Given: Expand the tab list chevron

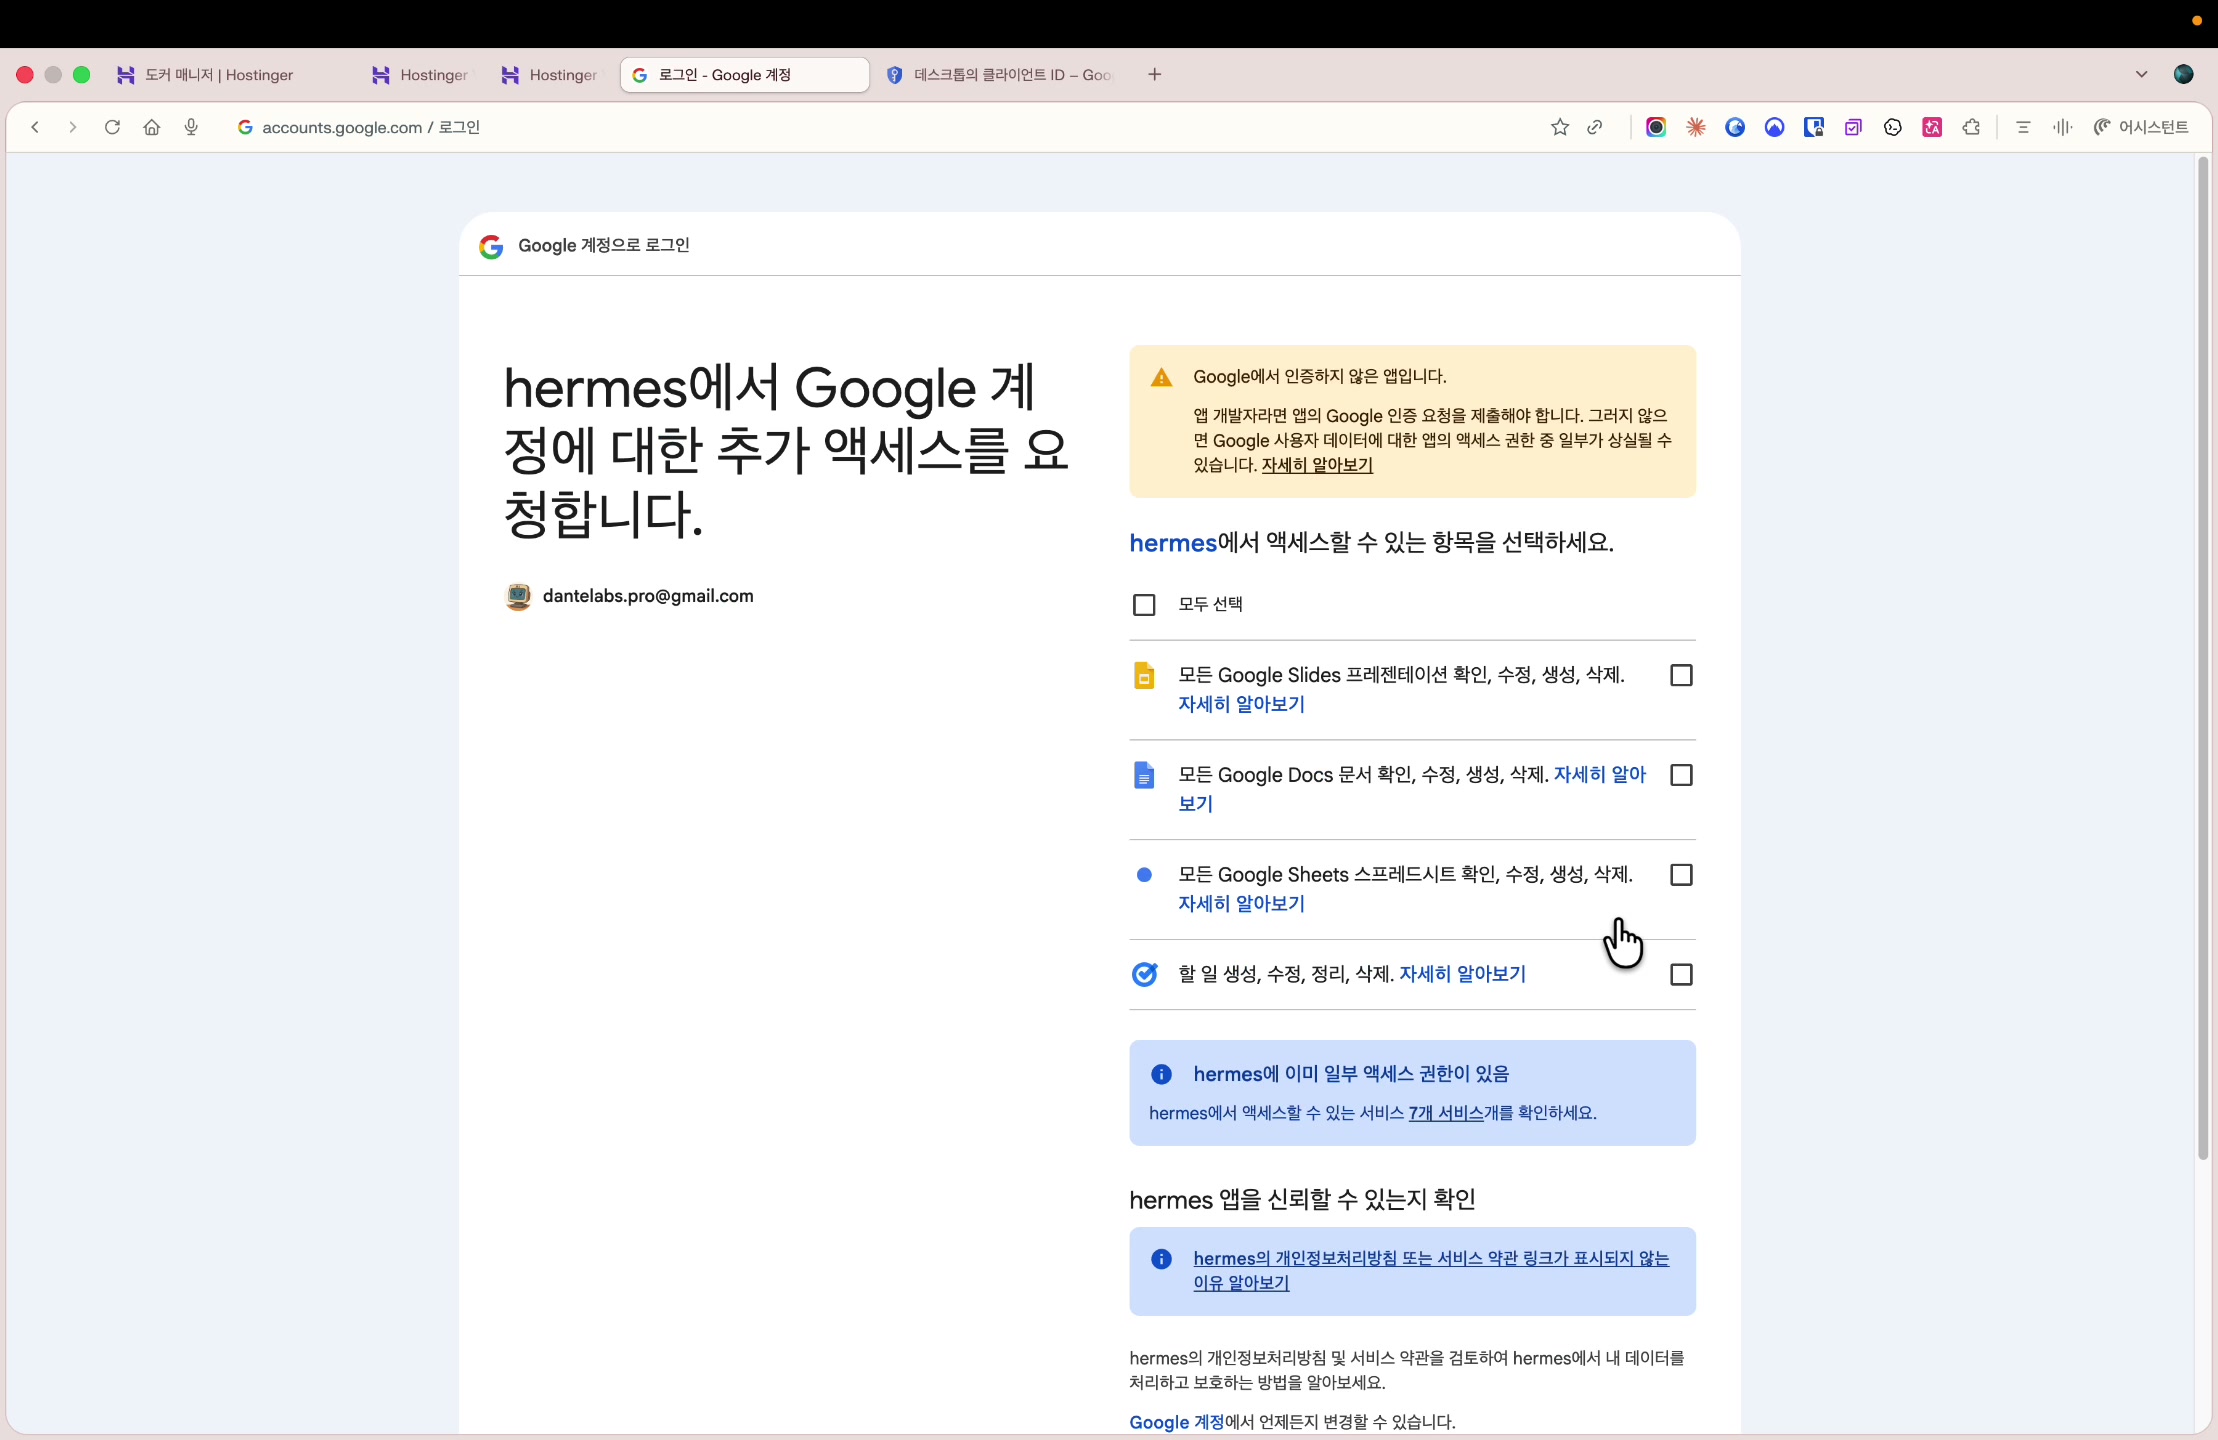Looking at the screenshot, I should click(x=2141, y=74).
